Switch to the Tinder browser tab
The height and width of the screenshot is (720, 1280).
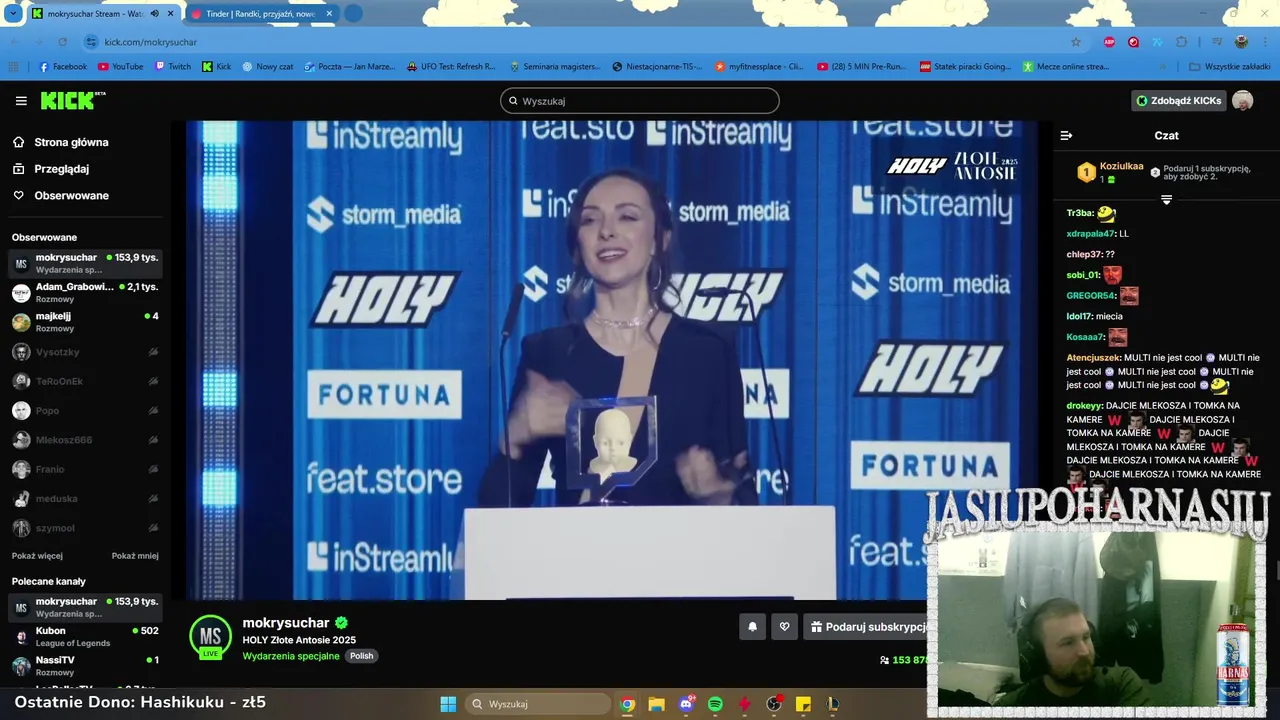262,14
